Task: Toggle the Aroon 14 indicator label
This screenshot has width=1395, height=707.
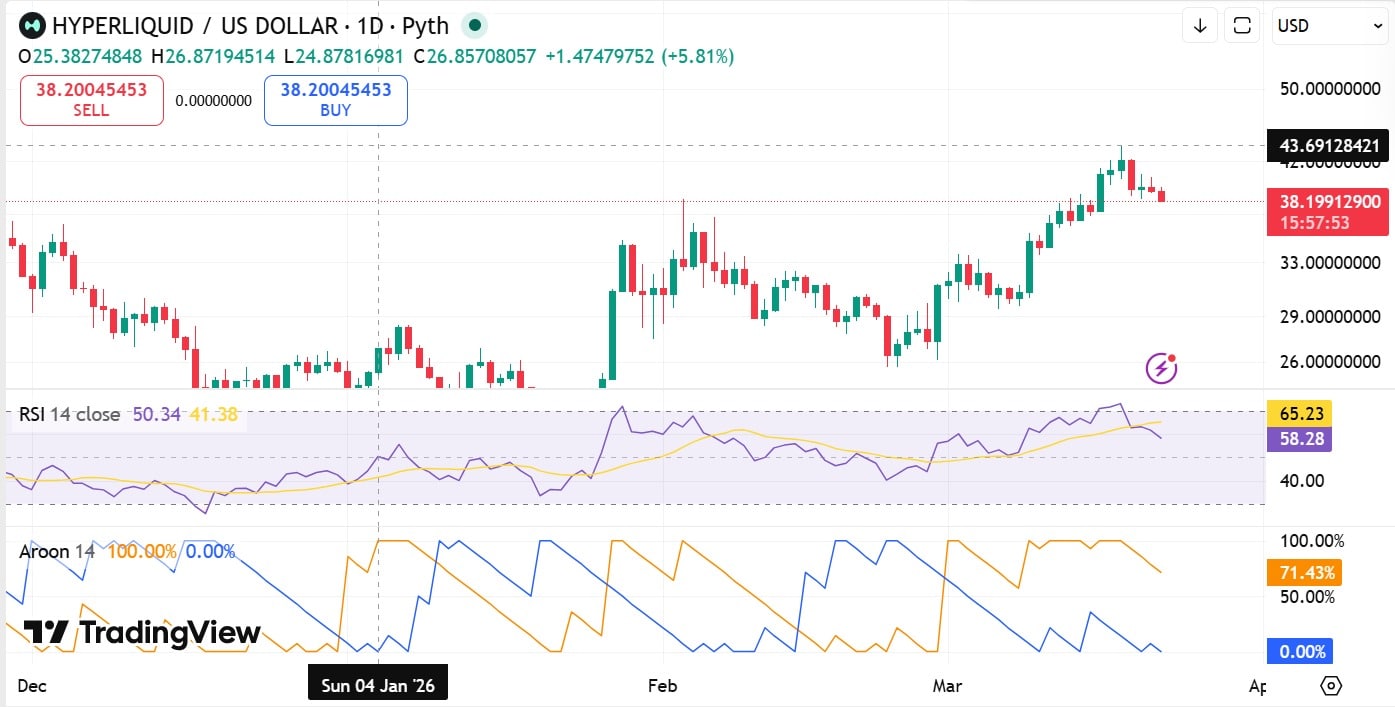Action: (x=55, y=551)
